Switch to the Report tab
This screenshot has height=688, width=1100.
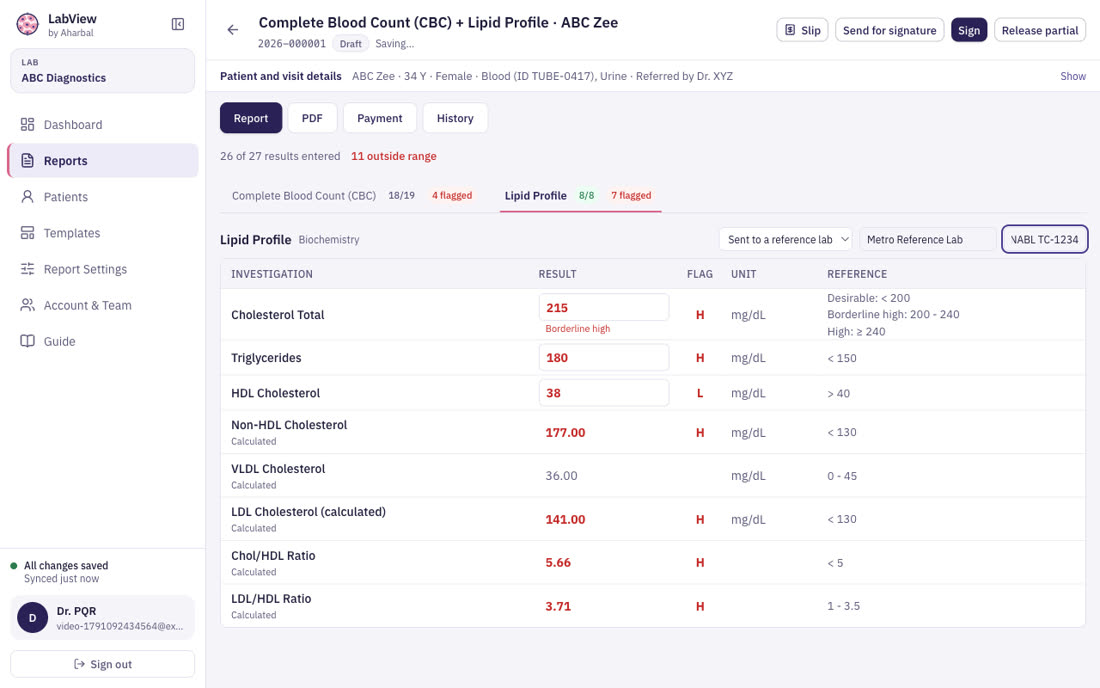[x=251, y=118]
